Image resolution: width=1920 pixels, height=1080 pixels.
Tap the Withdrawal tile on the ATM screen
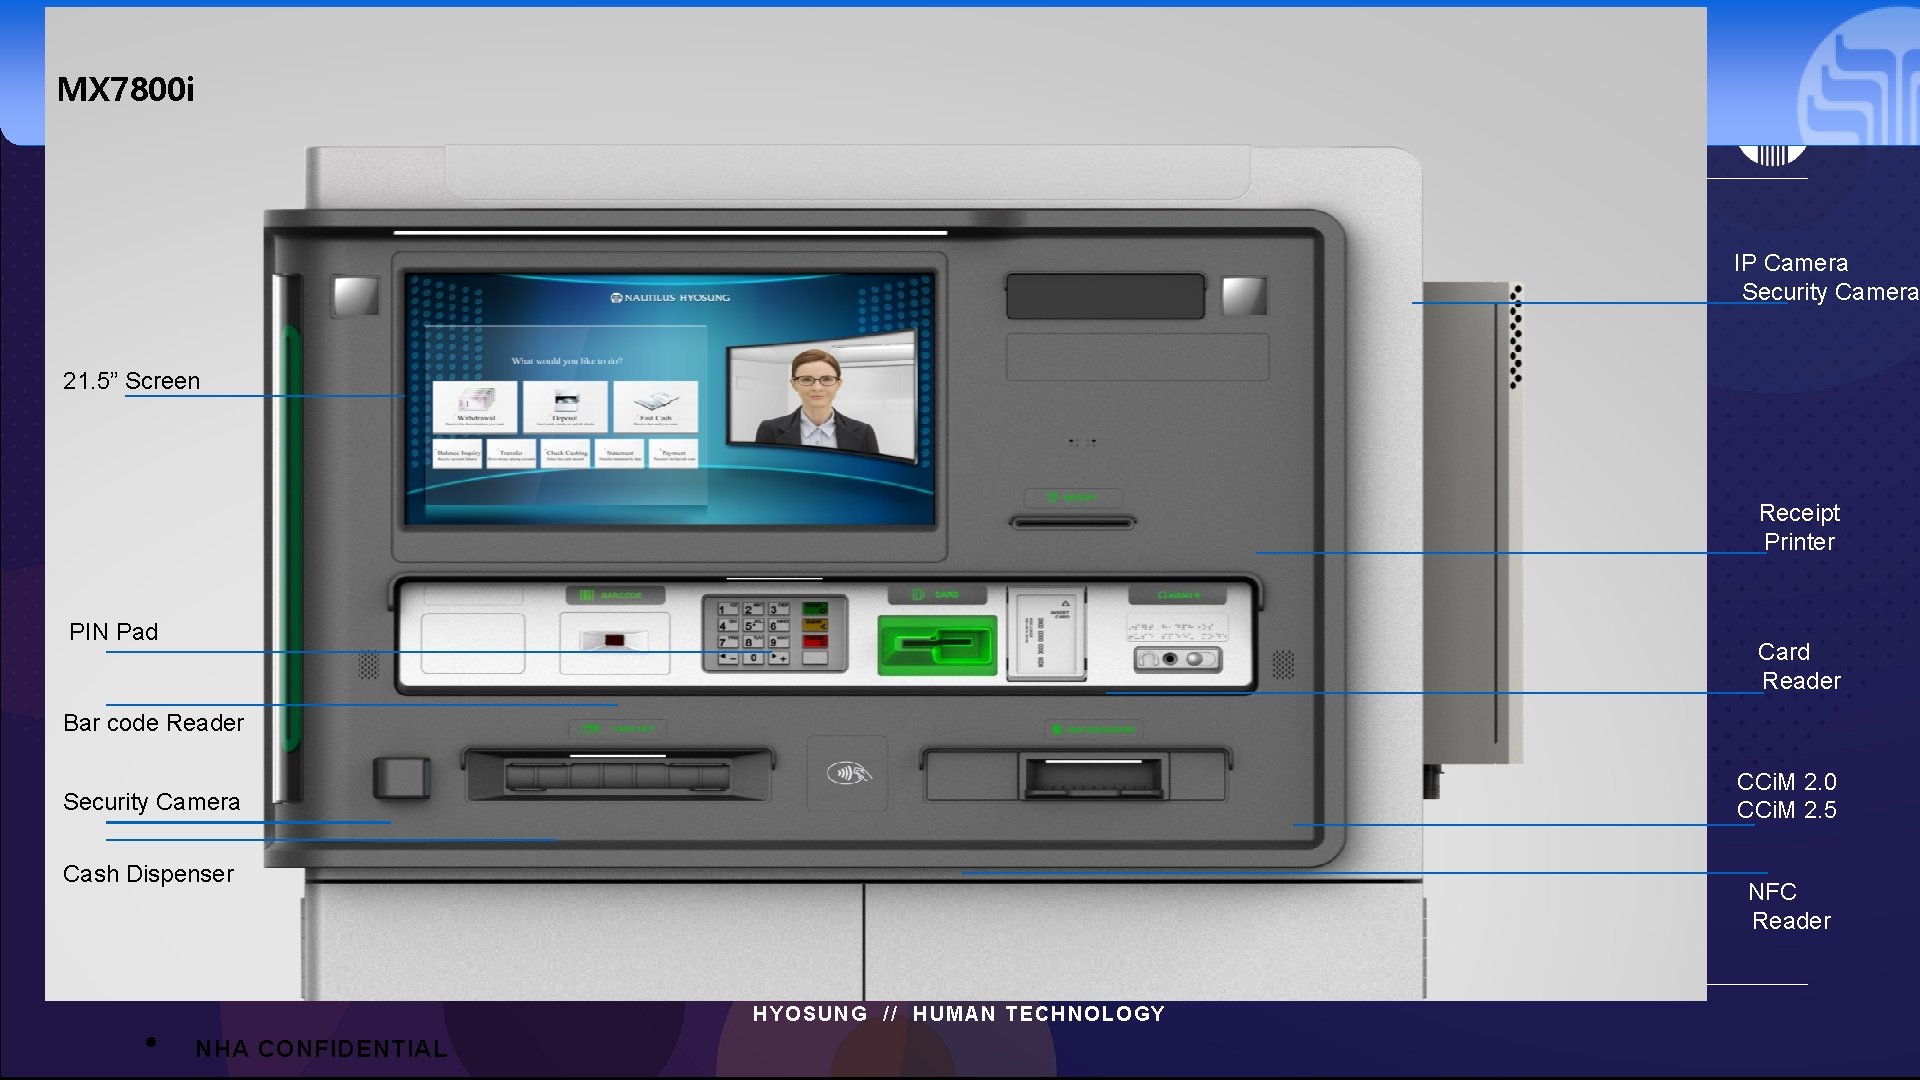coord(475,404)
